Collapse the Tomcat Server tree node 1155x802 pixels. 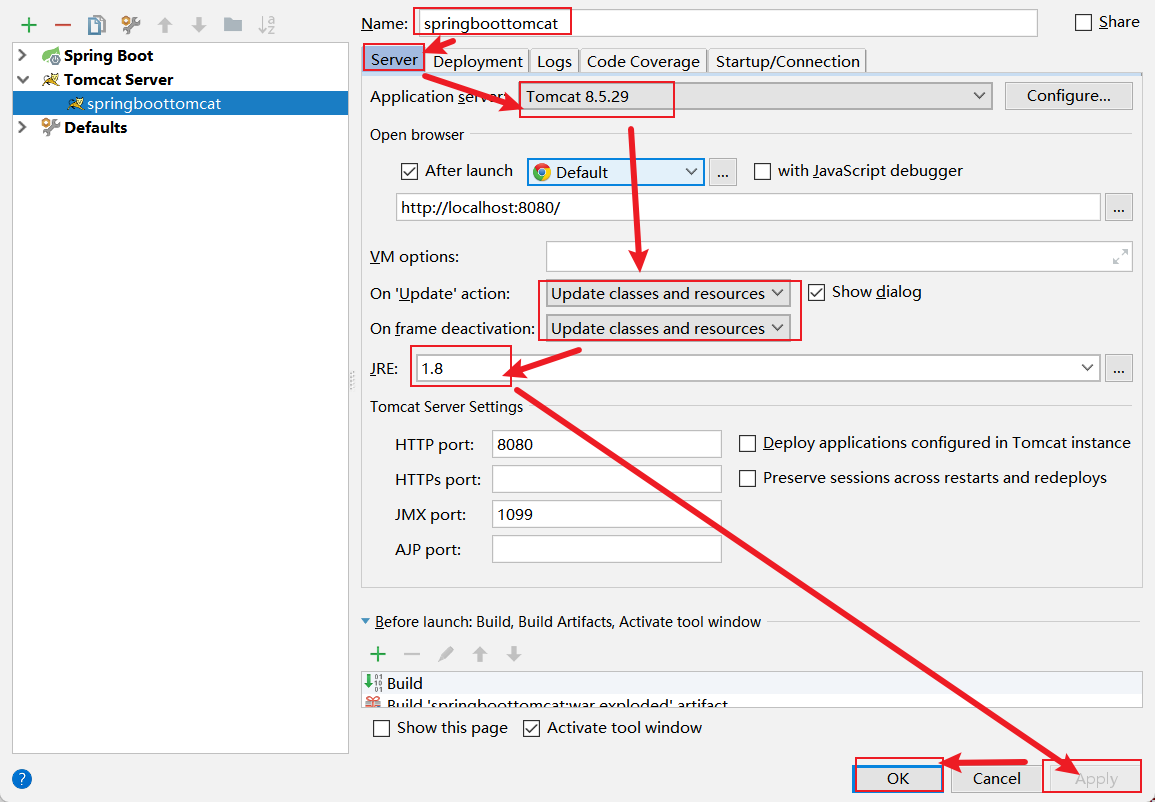click(23, 80)
